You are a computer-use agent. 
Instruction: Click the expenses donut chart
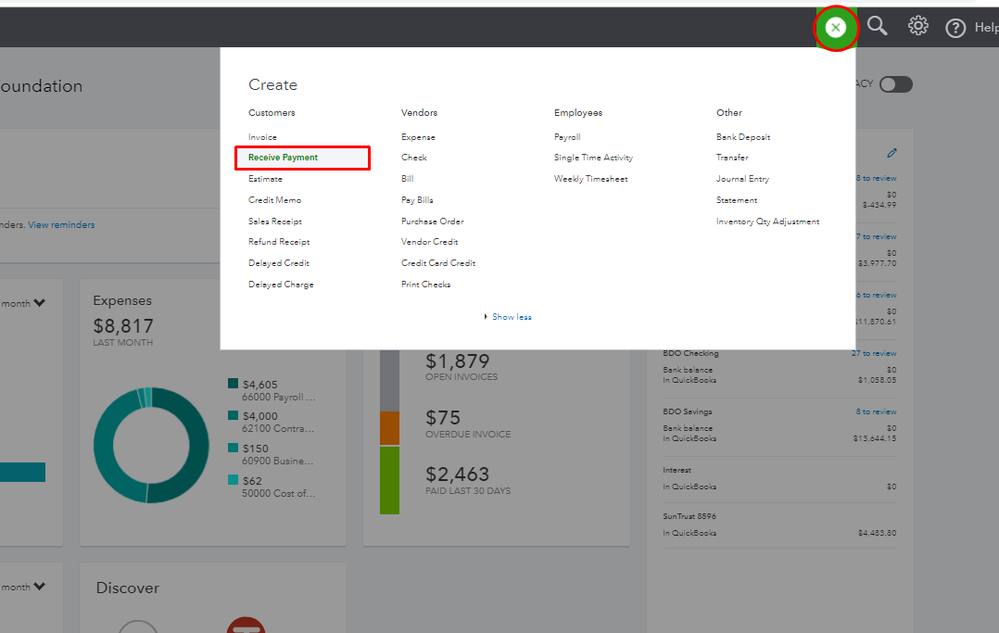click(151, 445)
